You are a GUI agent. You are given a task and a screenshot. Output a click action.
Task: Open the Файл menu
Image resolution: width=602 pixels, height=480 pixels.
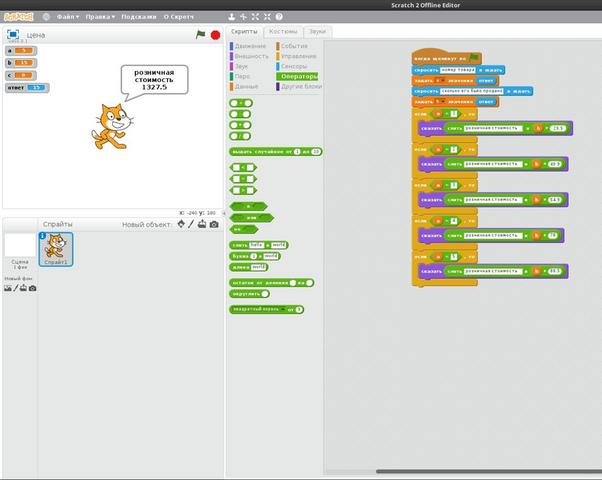[x=68, y=17]
